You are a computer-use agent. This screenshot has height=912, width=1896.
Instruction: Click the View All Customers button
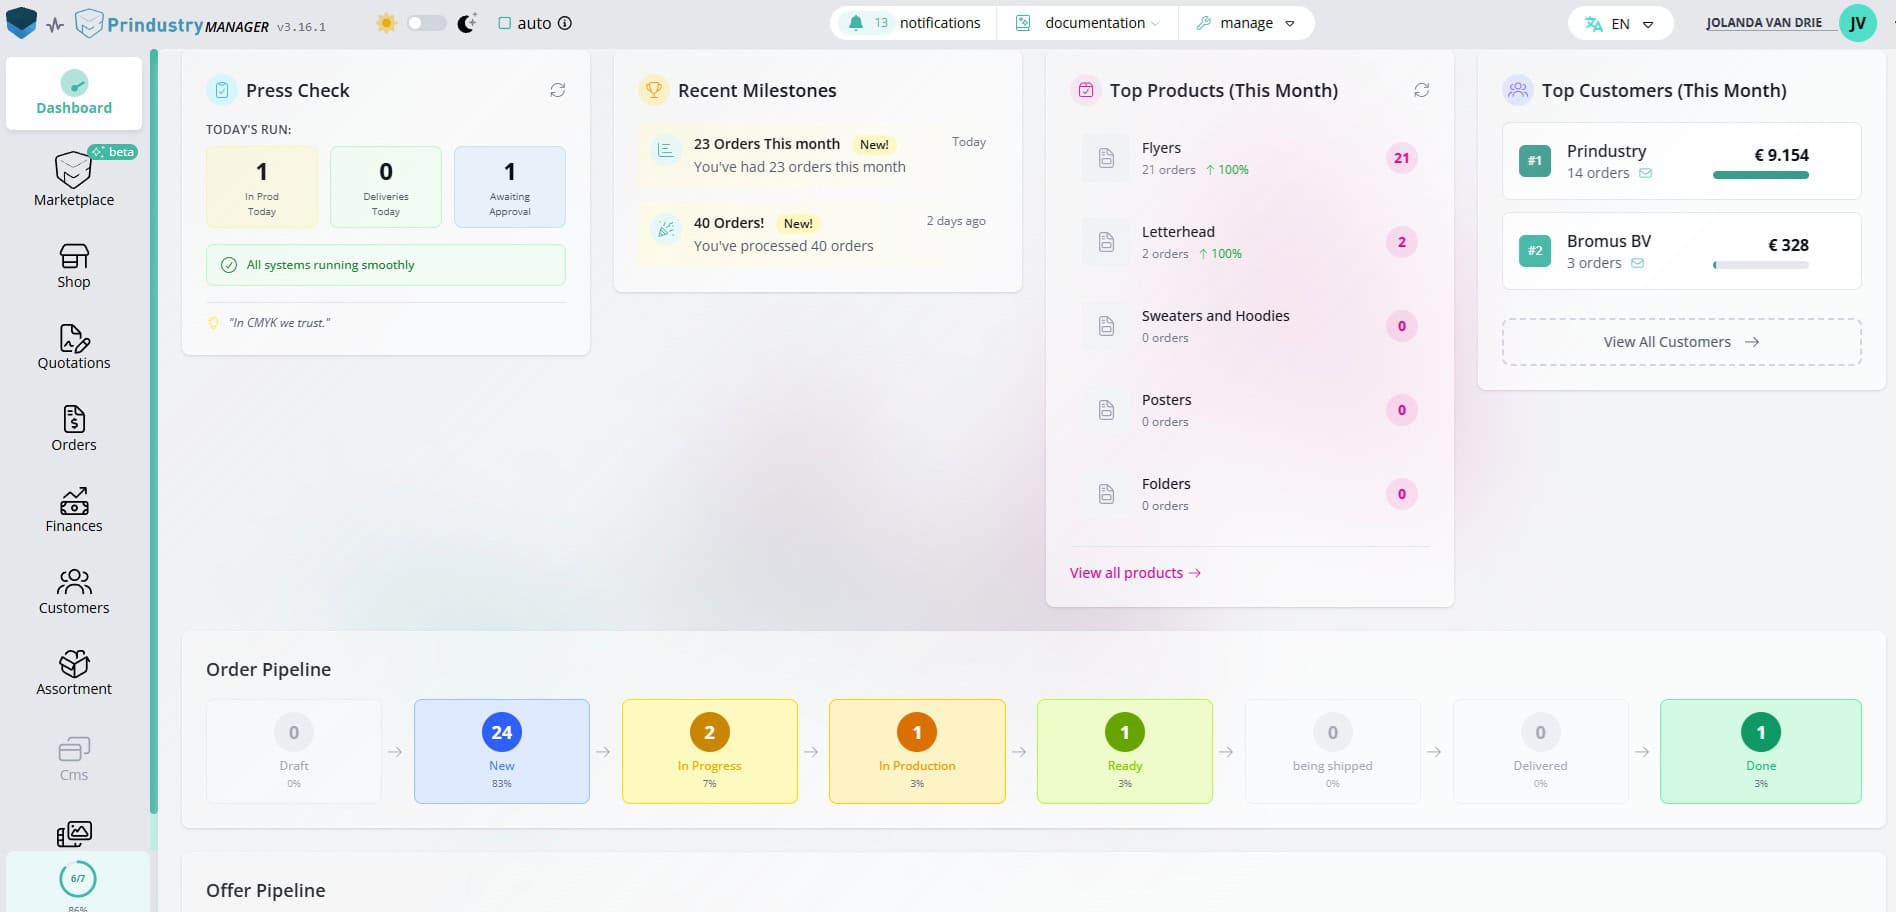point(1681,342)
